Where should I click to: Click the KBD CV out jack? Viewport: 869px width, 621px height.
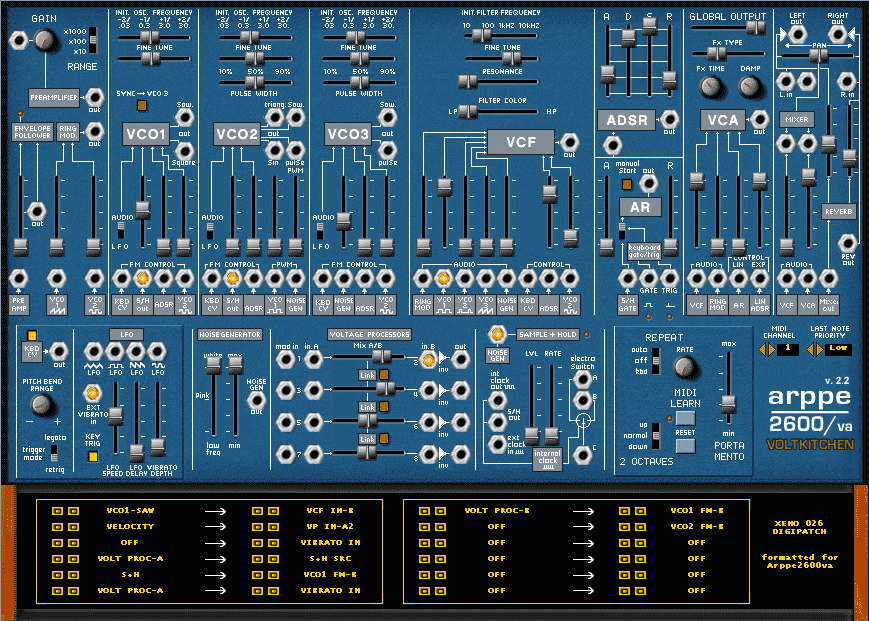coord(58,351)
